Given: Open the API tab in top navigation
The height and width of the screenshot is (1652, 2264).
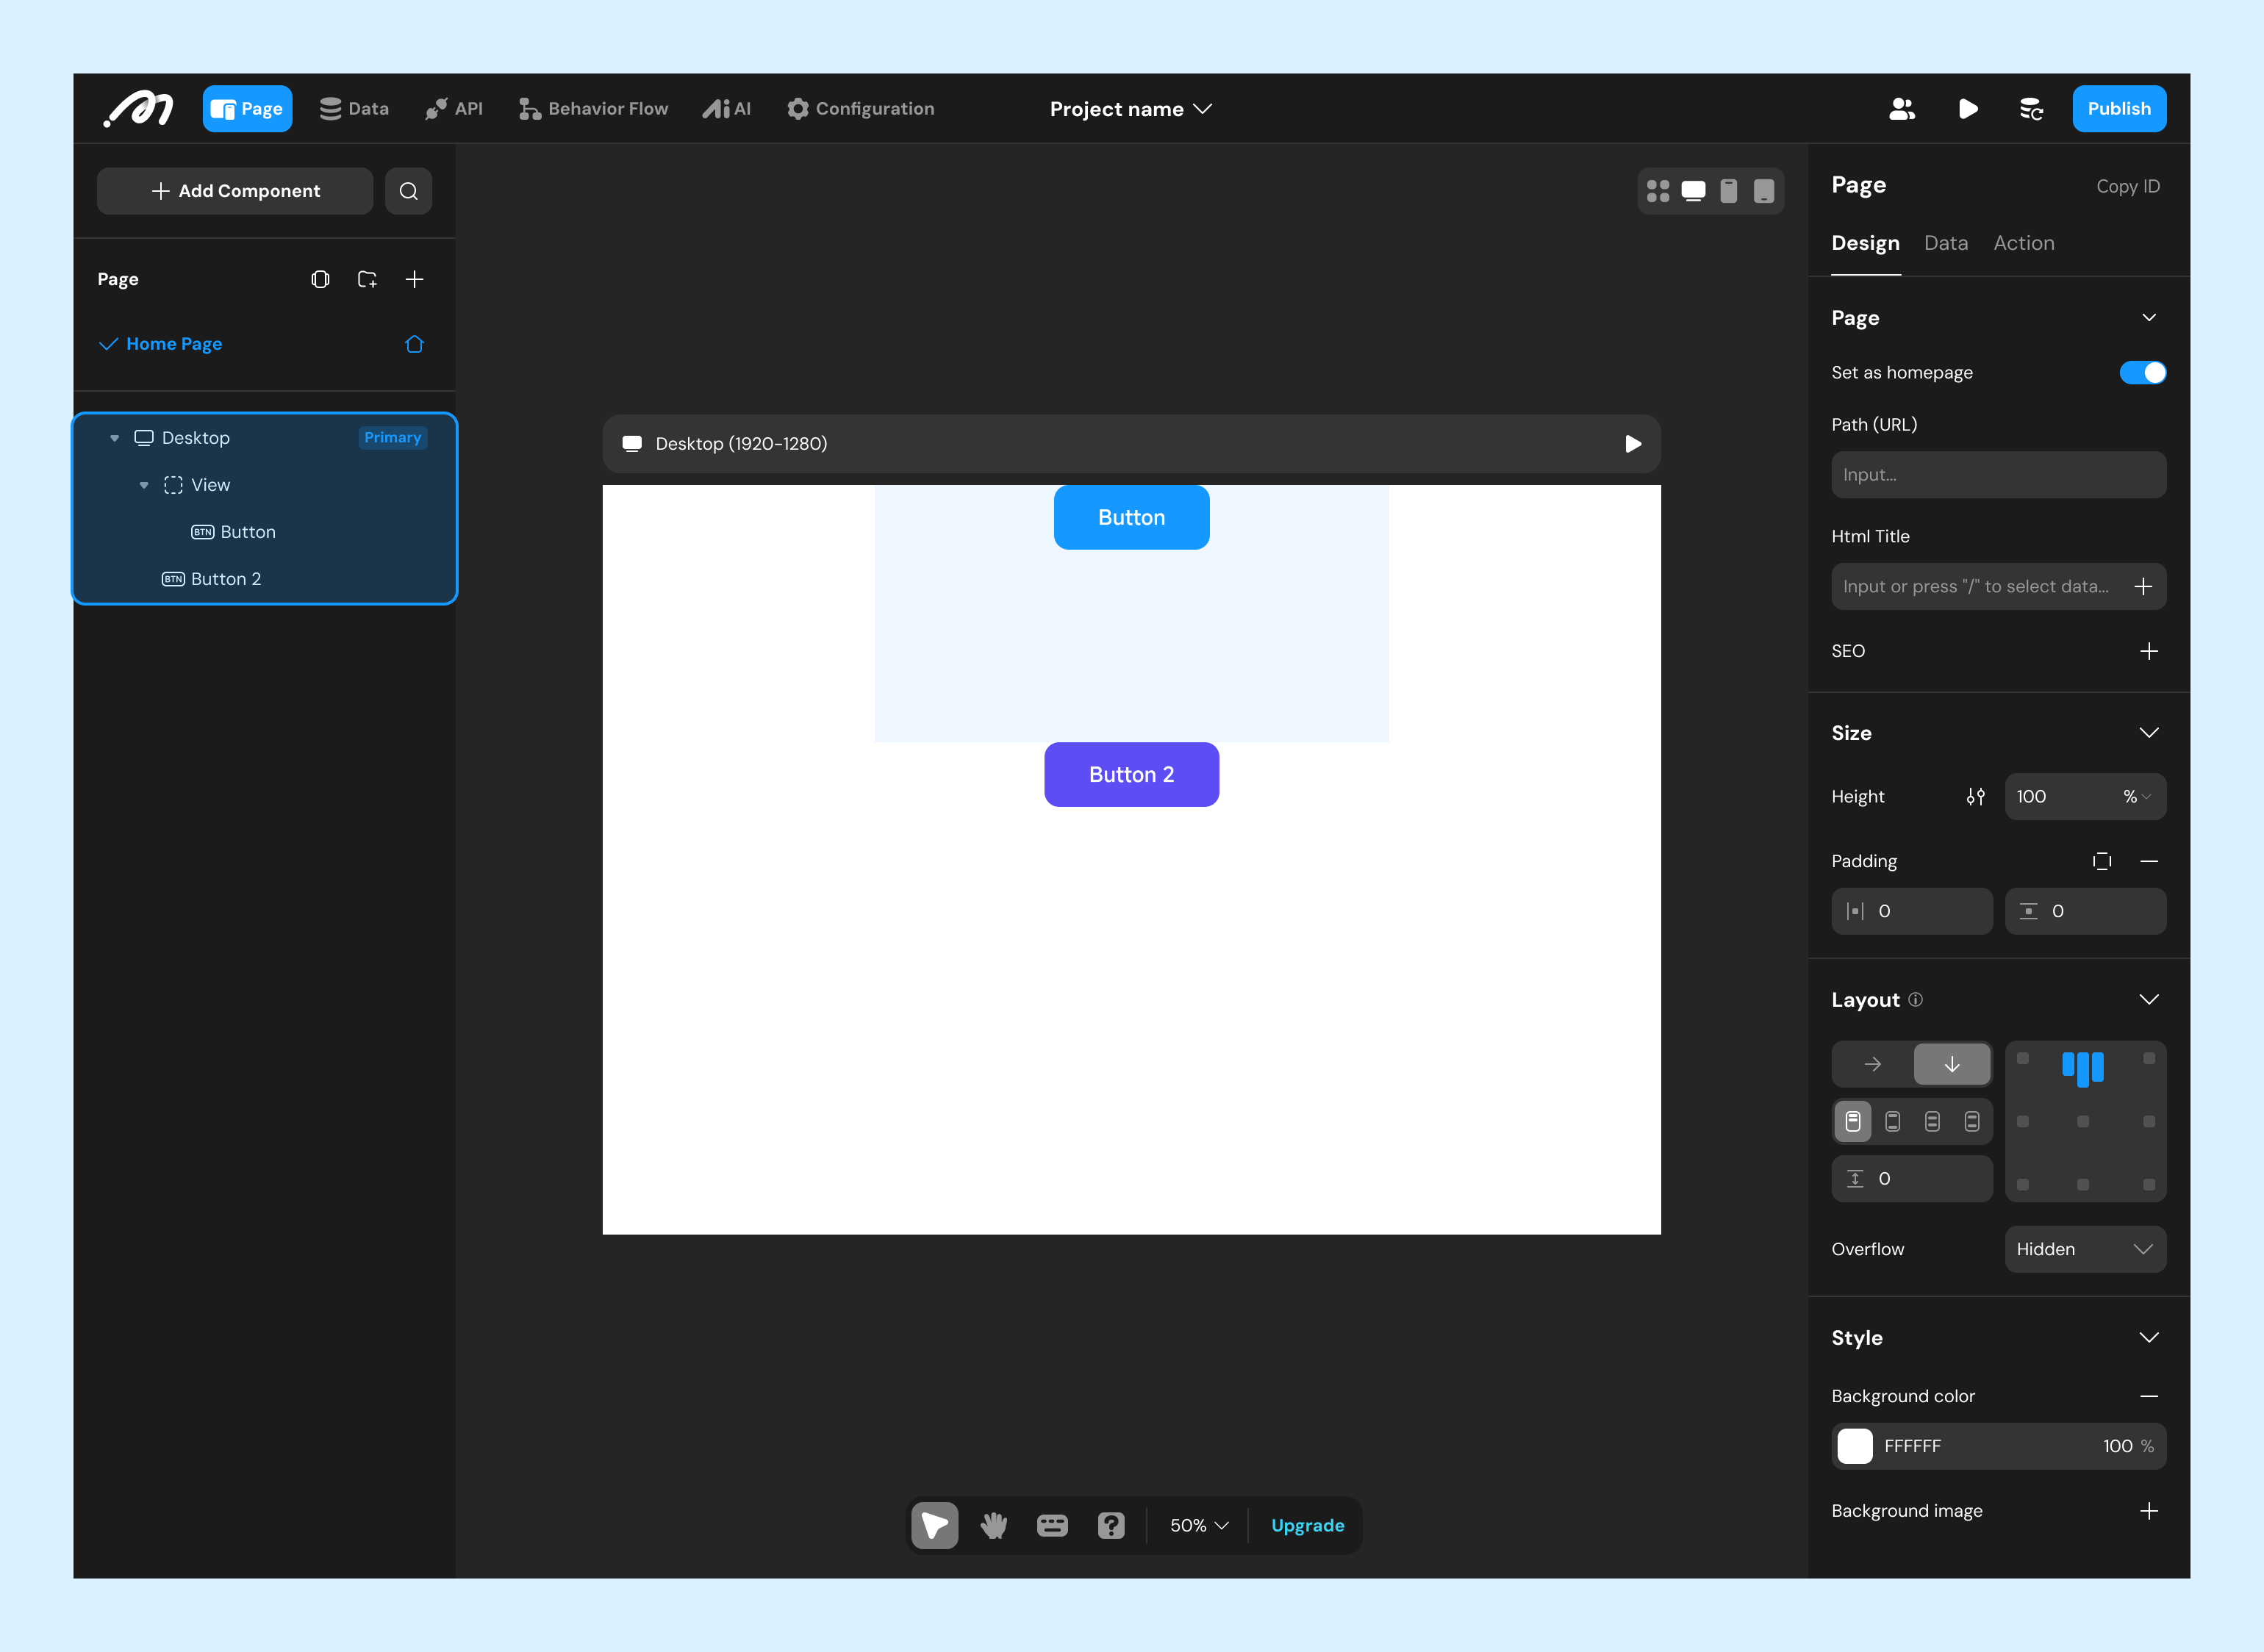Looking at the screenshot, I should pyautogui.click(x=453, y=109).
